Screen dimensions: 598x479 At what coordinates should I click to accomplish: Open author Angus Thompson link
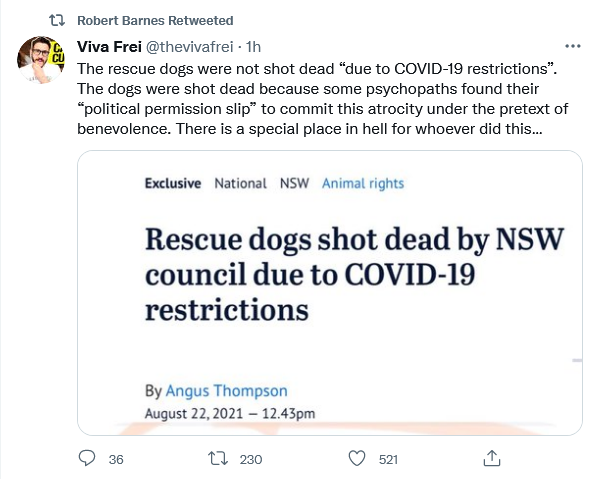(x=226, y=391)
